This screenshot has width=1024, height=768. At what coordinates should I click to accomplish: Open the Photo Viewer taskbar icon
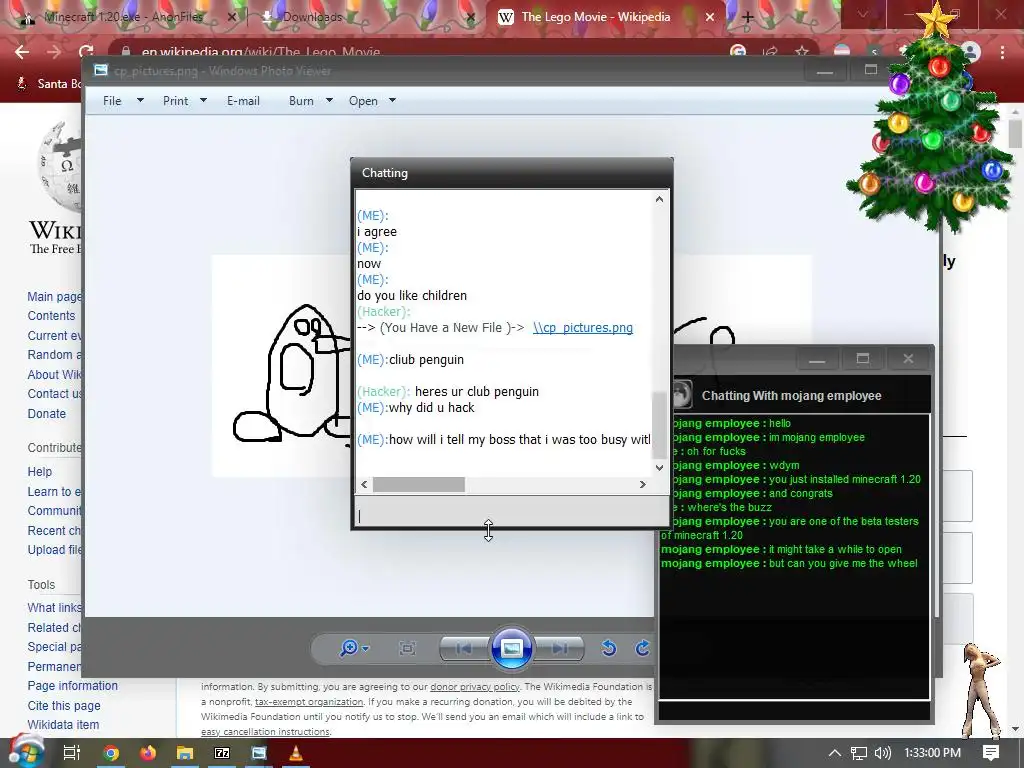tap(259, 753)
